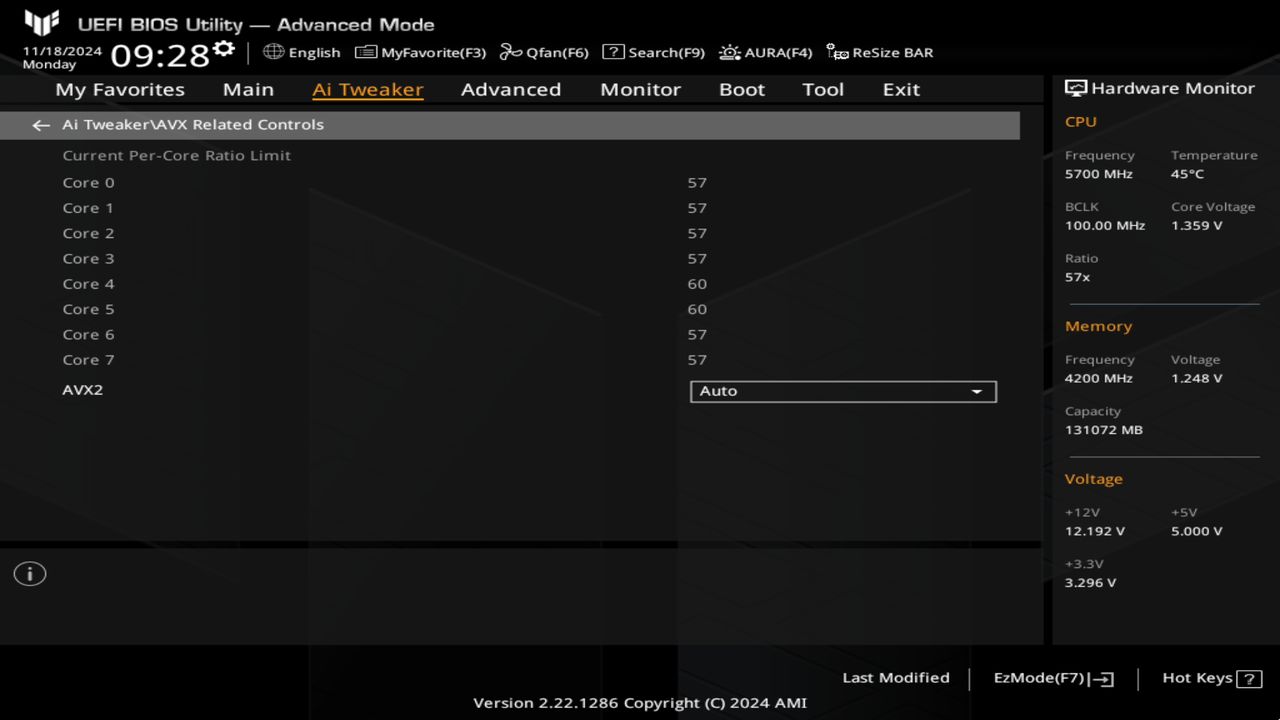
Task: Switch to the Main tab
Action: click(x=248, y=90)
